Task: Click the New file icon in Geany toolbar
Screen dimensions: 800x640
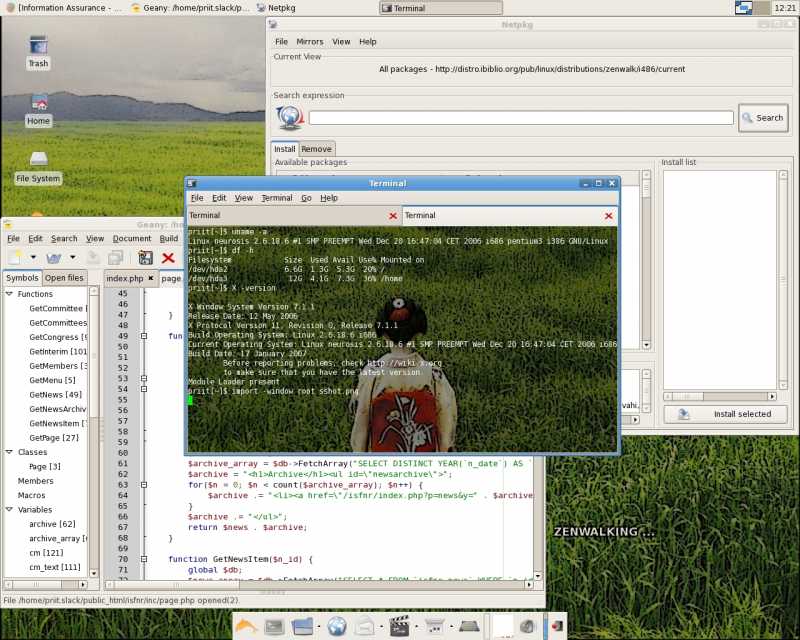Action: 15,258
